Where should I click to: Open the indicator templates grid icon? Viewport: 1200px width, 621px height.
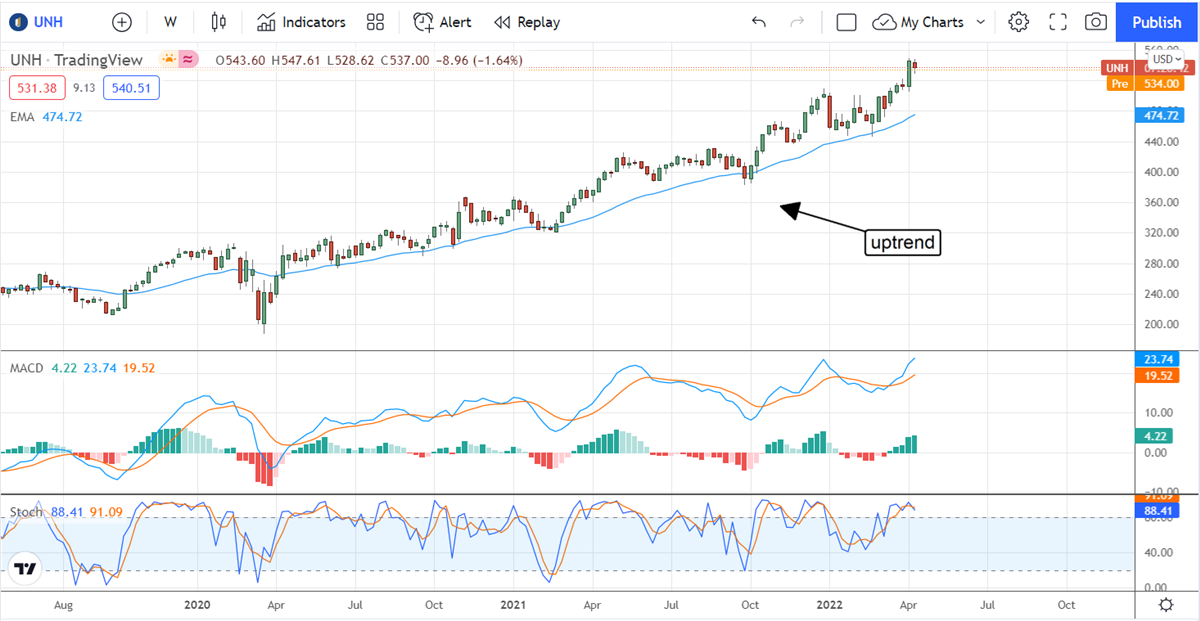(x=375, y=22)
